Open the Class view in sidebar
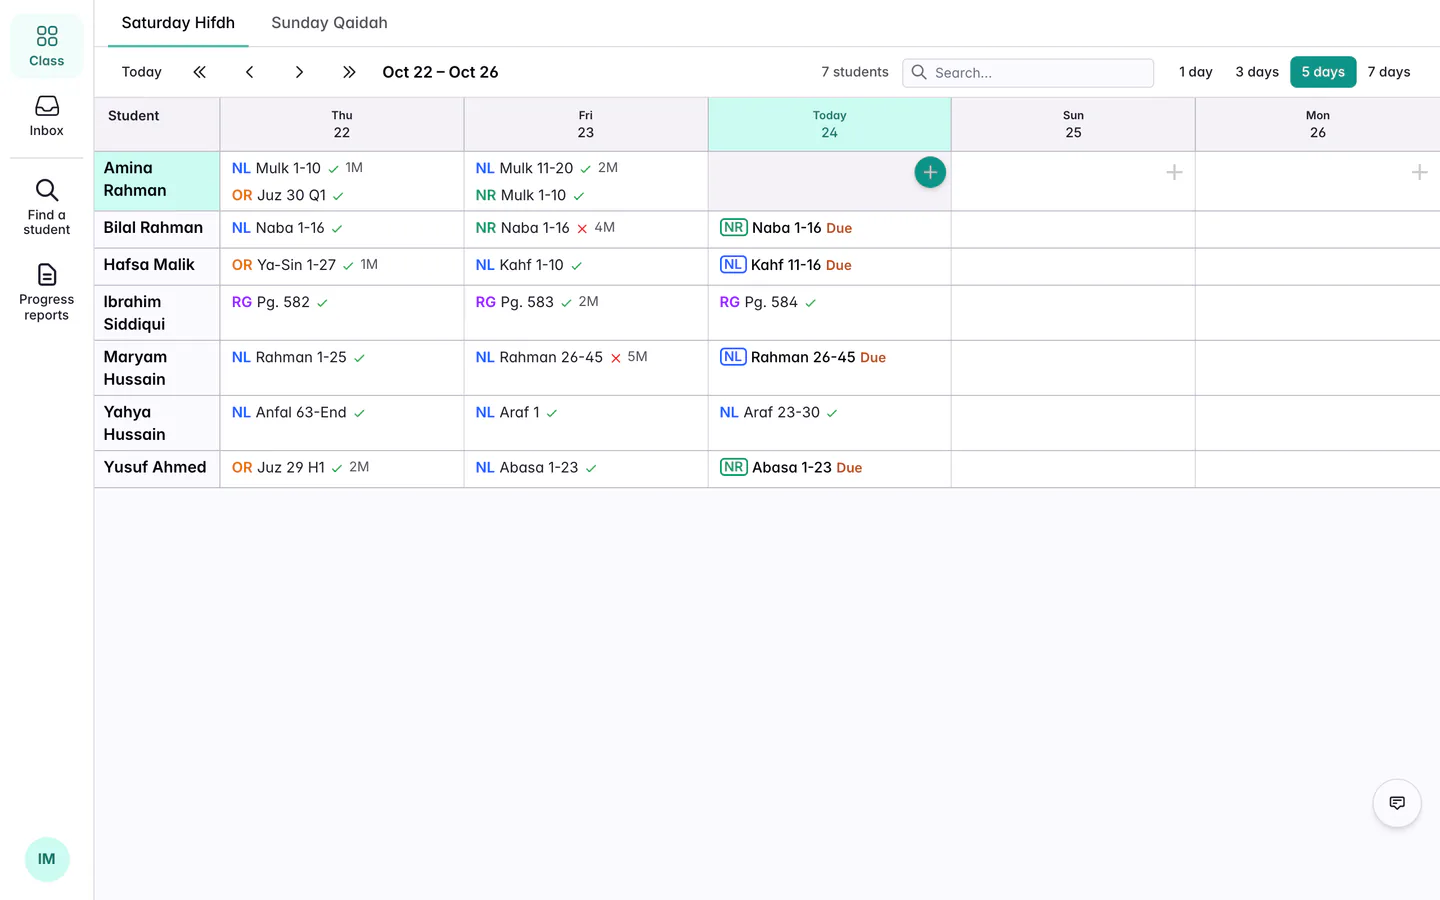 (x=47, y=46)
